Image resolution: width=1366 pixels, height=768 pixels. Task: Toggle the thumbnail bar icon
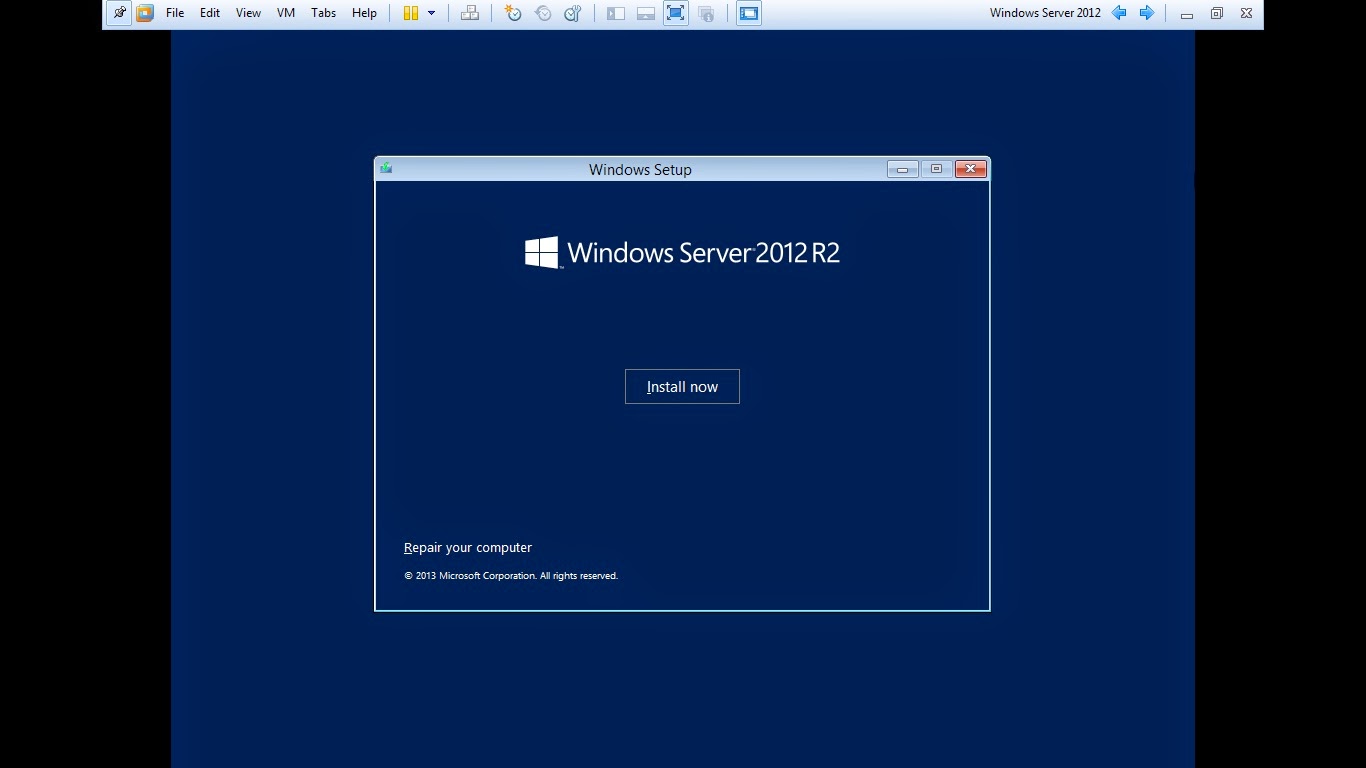pyautogui.click(x=646, y=13)
